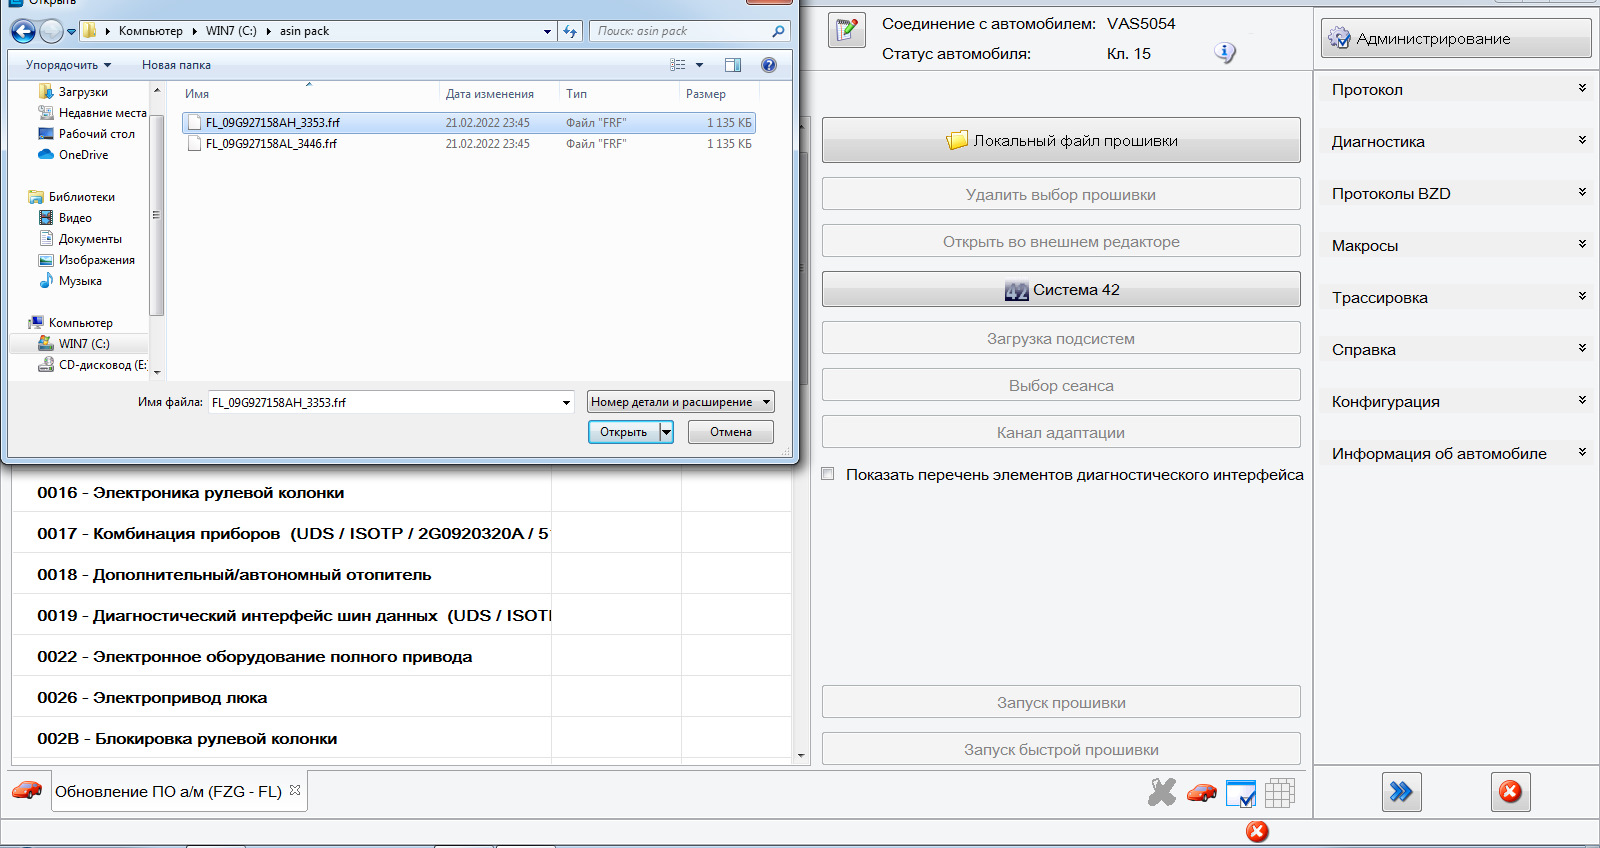The height and width of the screenshot is (848, 1600).
Task: Click the Forward arrow in Open dialog
Action: pyautogui.click(x=51, y=32)
